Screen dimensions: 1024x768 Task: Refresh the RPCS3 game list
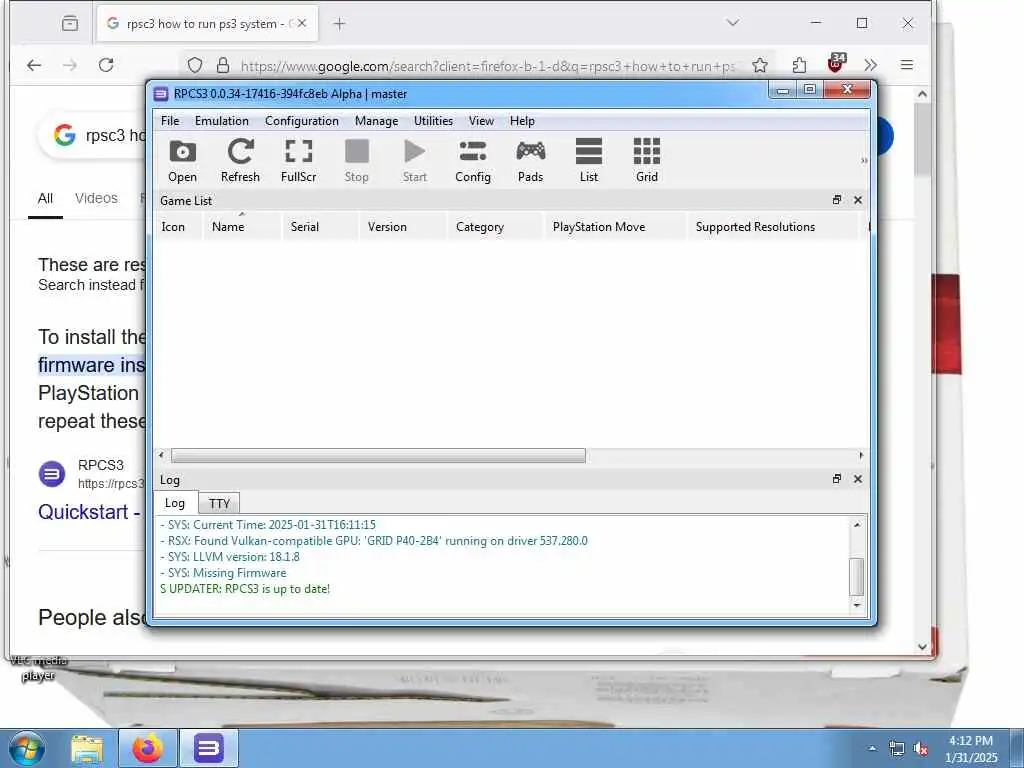click(x=240, y=161)
